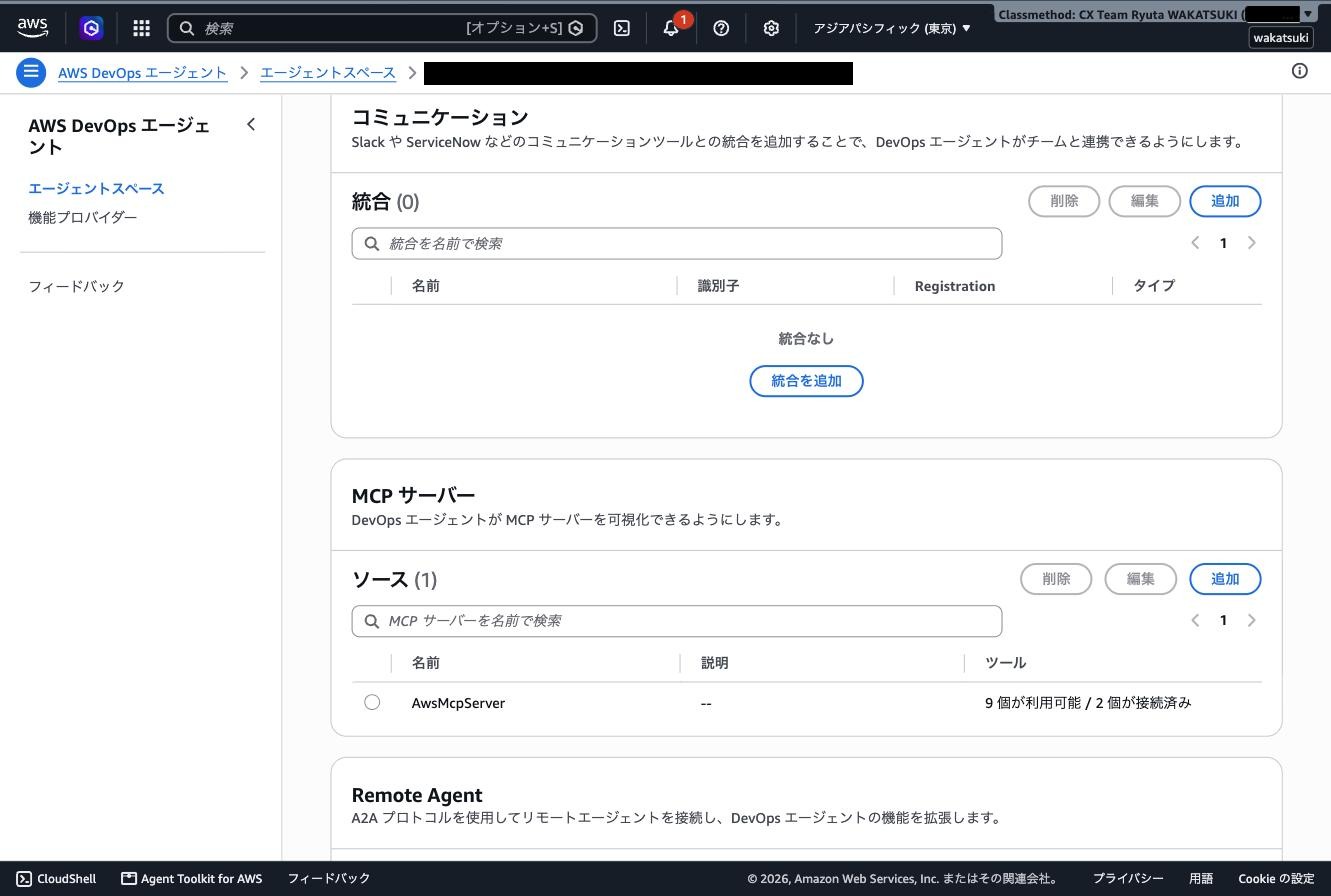Click the 識別子 column header
Image resolution: width=1331 pixels, height=896 pixels.
[718, 286]
